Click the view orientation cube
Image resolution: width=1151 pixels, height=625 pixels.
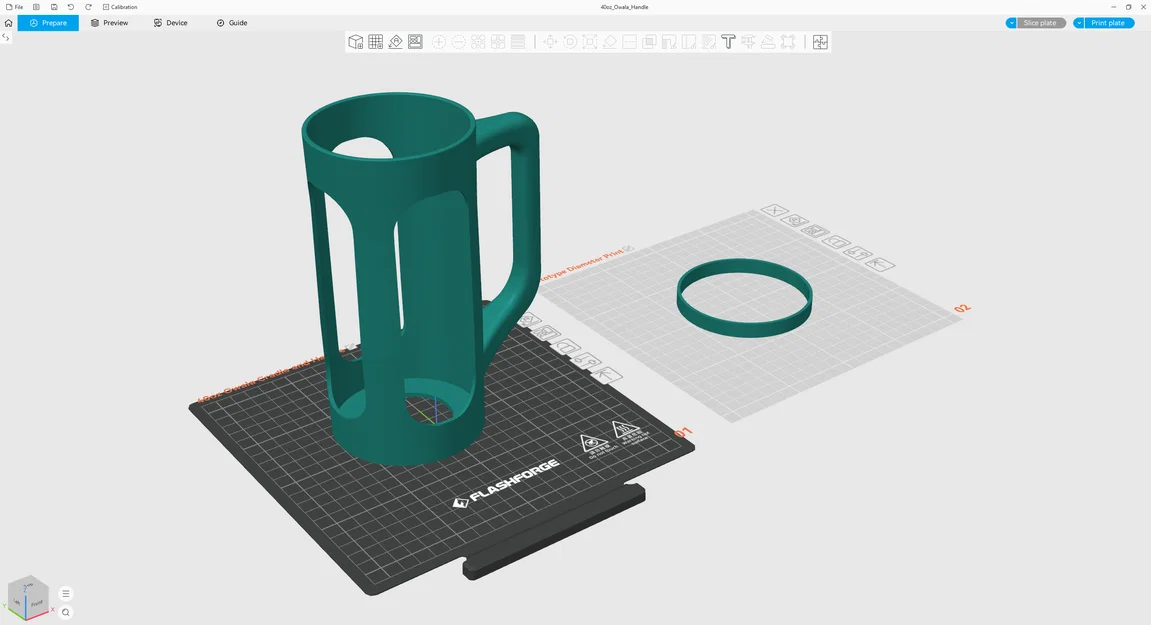28,596
